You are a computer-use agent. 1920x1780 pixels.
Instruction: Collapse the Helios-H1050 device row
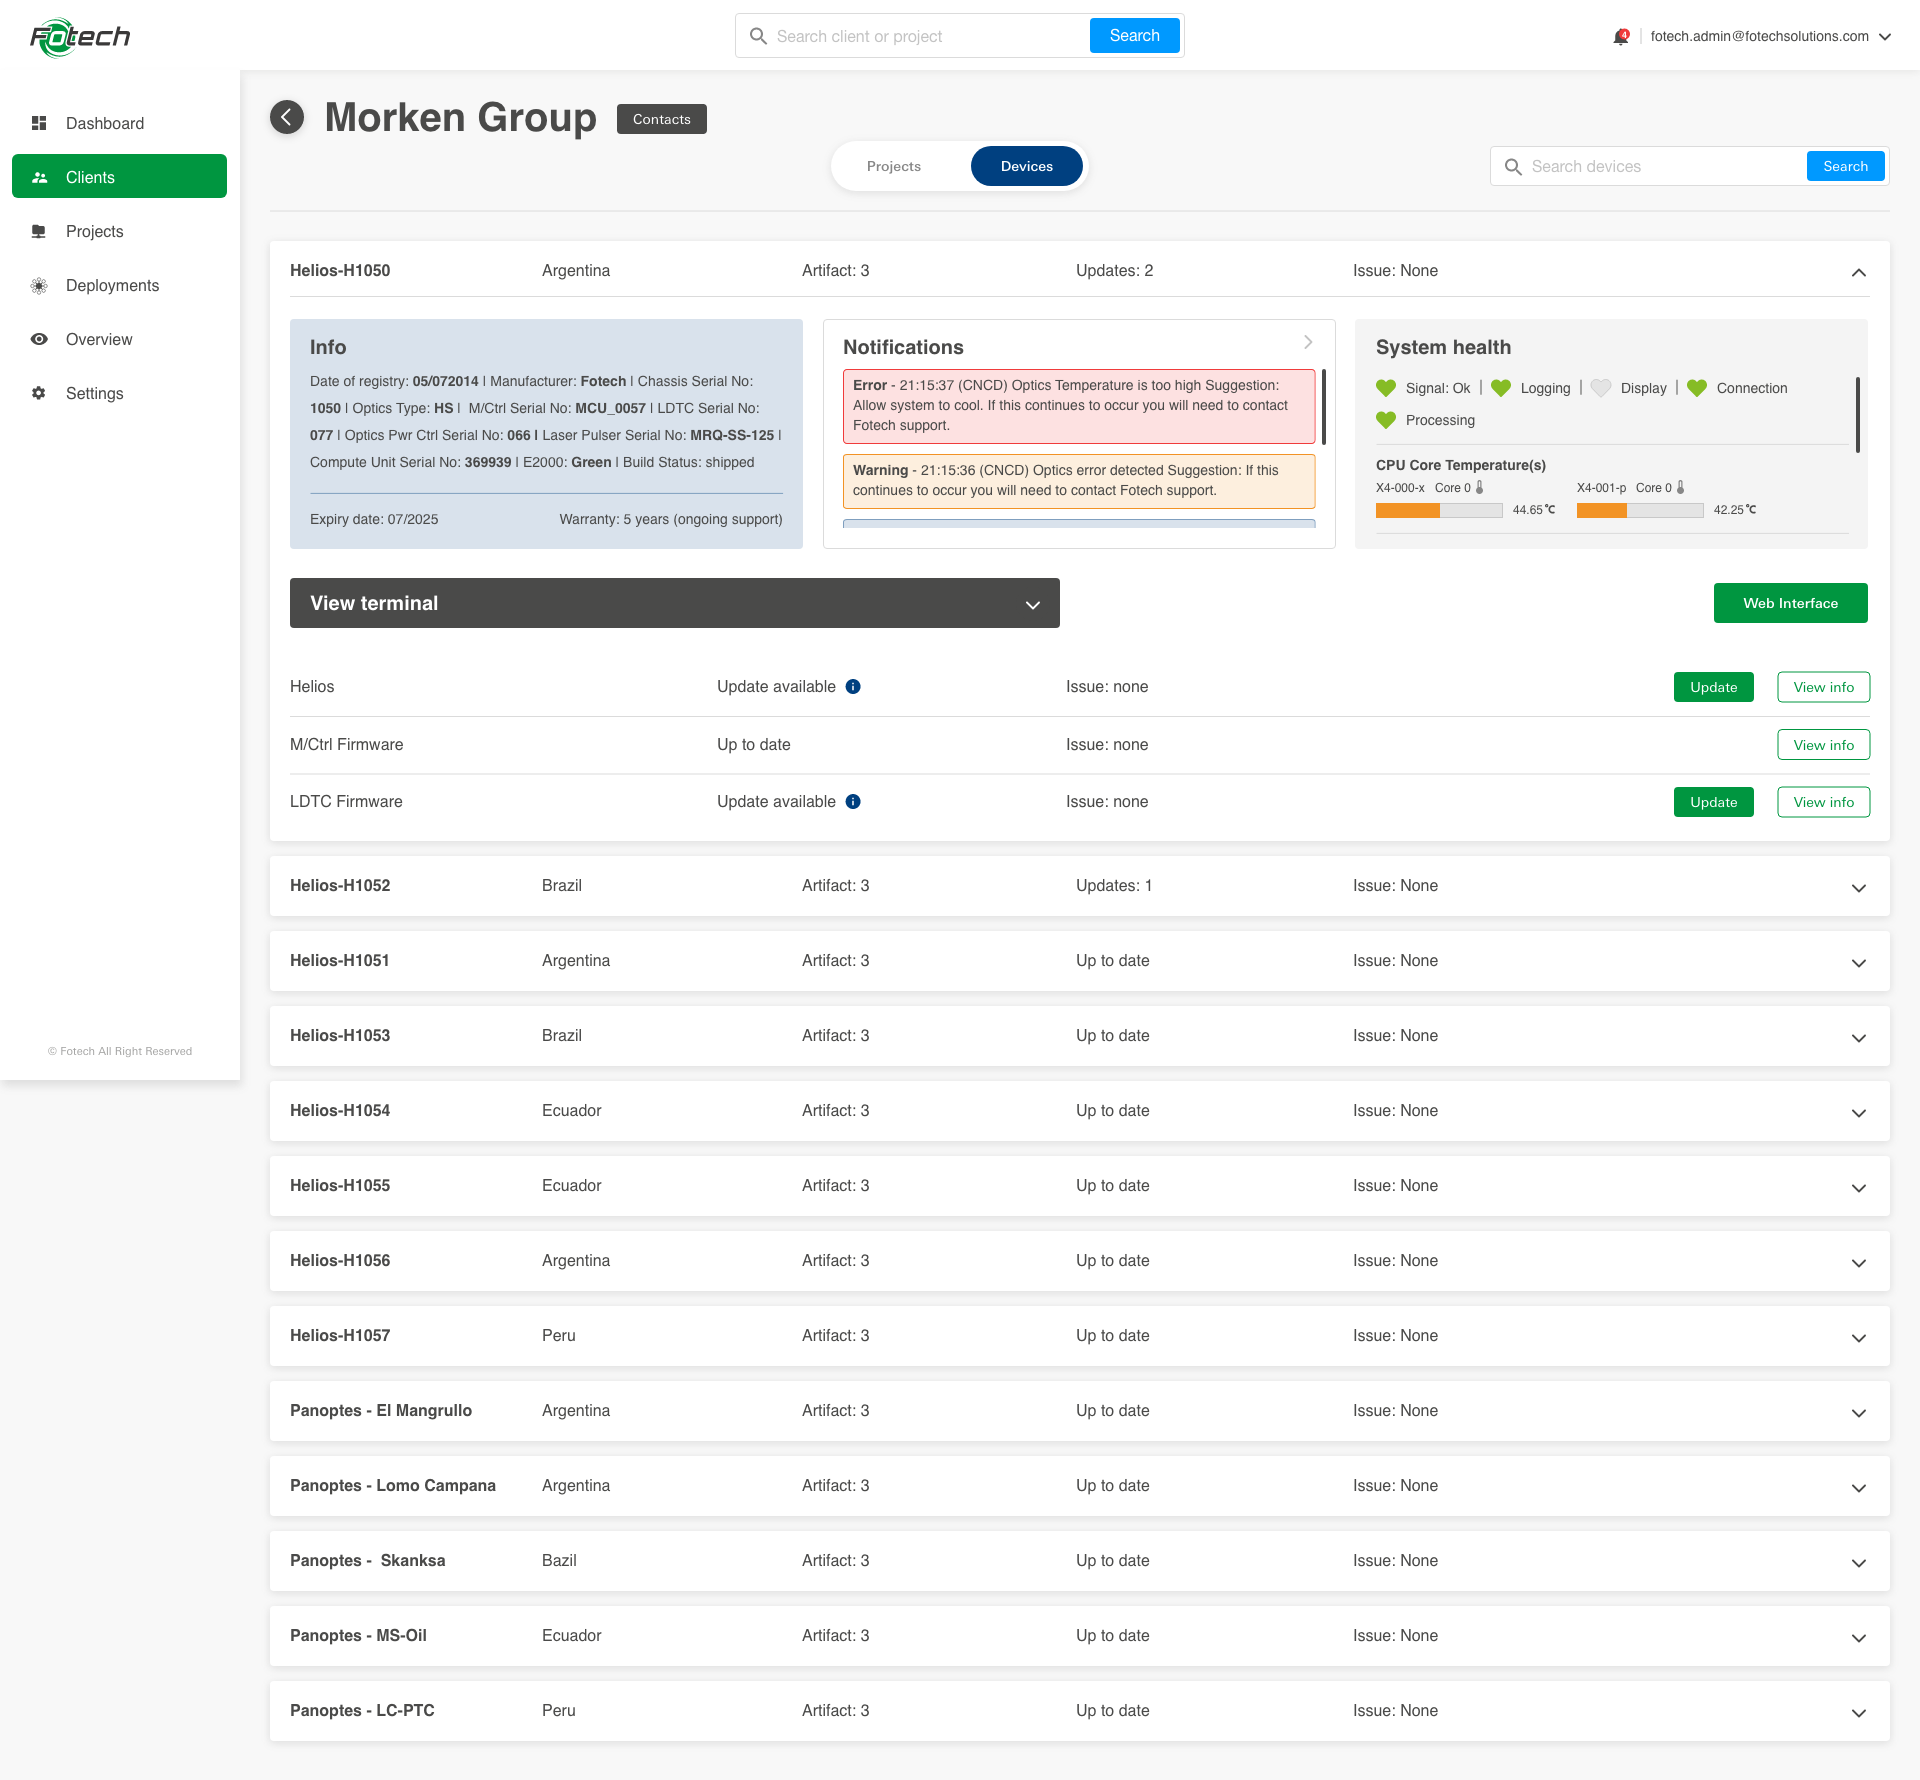pos(1859,272)
